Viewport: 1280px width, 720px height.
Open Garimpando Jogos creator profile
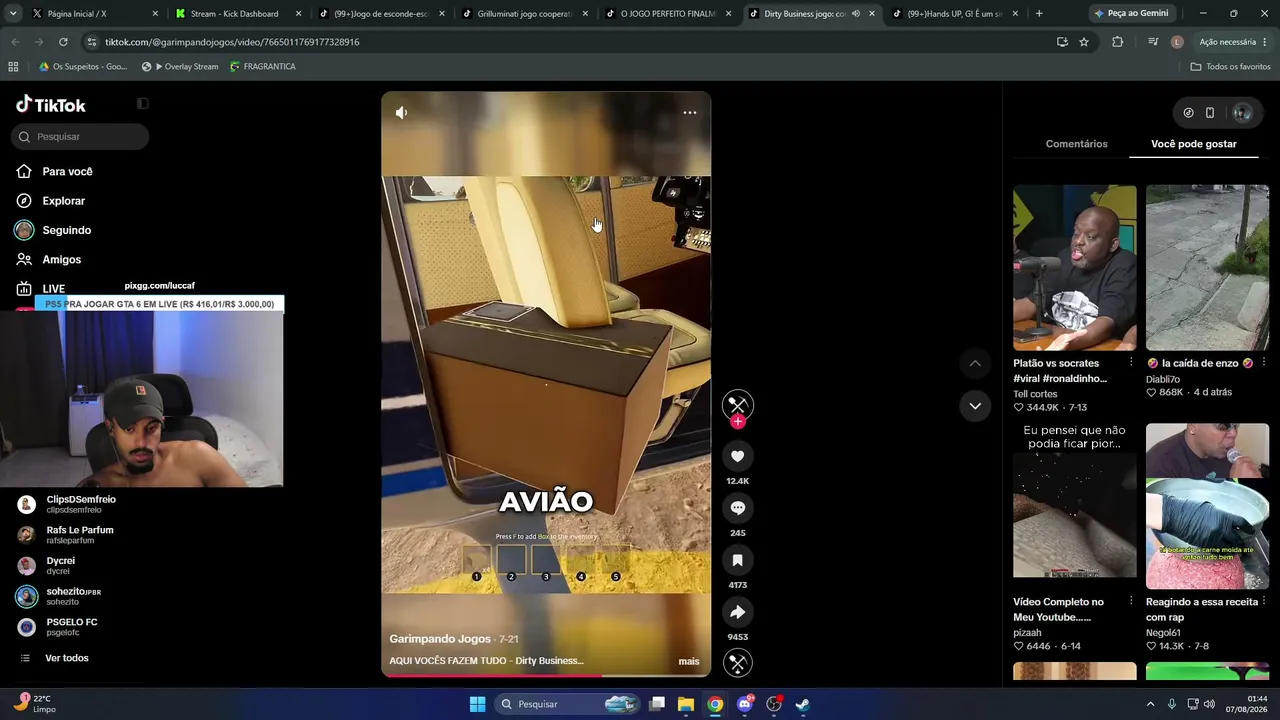440,639
